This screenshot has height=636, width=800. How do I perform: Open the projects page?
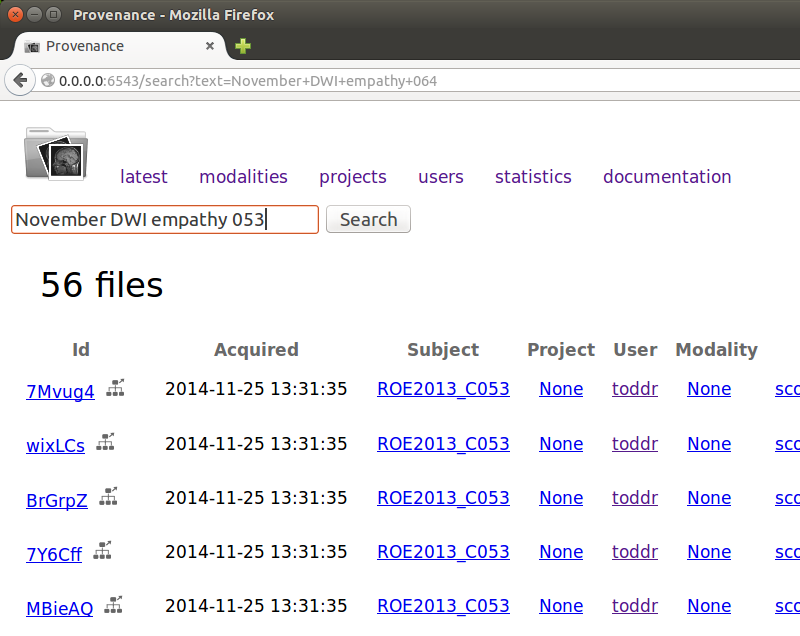point(353,177)
